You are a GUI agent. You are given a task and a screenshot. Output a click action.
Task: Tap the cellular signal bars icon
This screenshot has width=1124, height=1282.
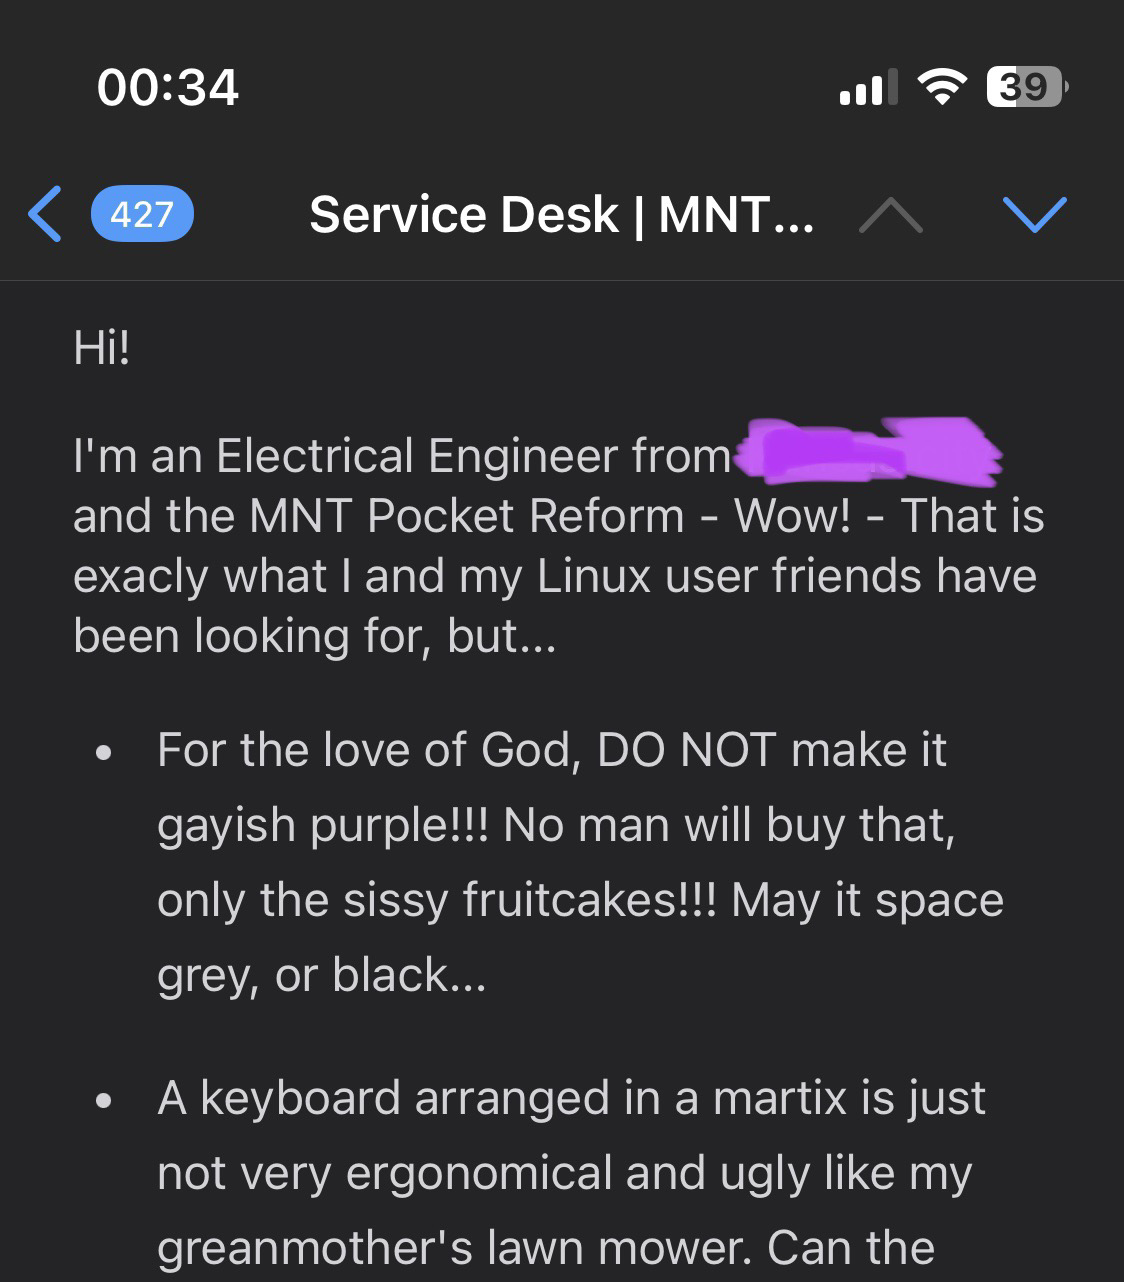[x=867, y=88]
